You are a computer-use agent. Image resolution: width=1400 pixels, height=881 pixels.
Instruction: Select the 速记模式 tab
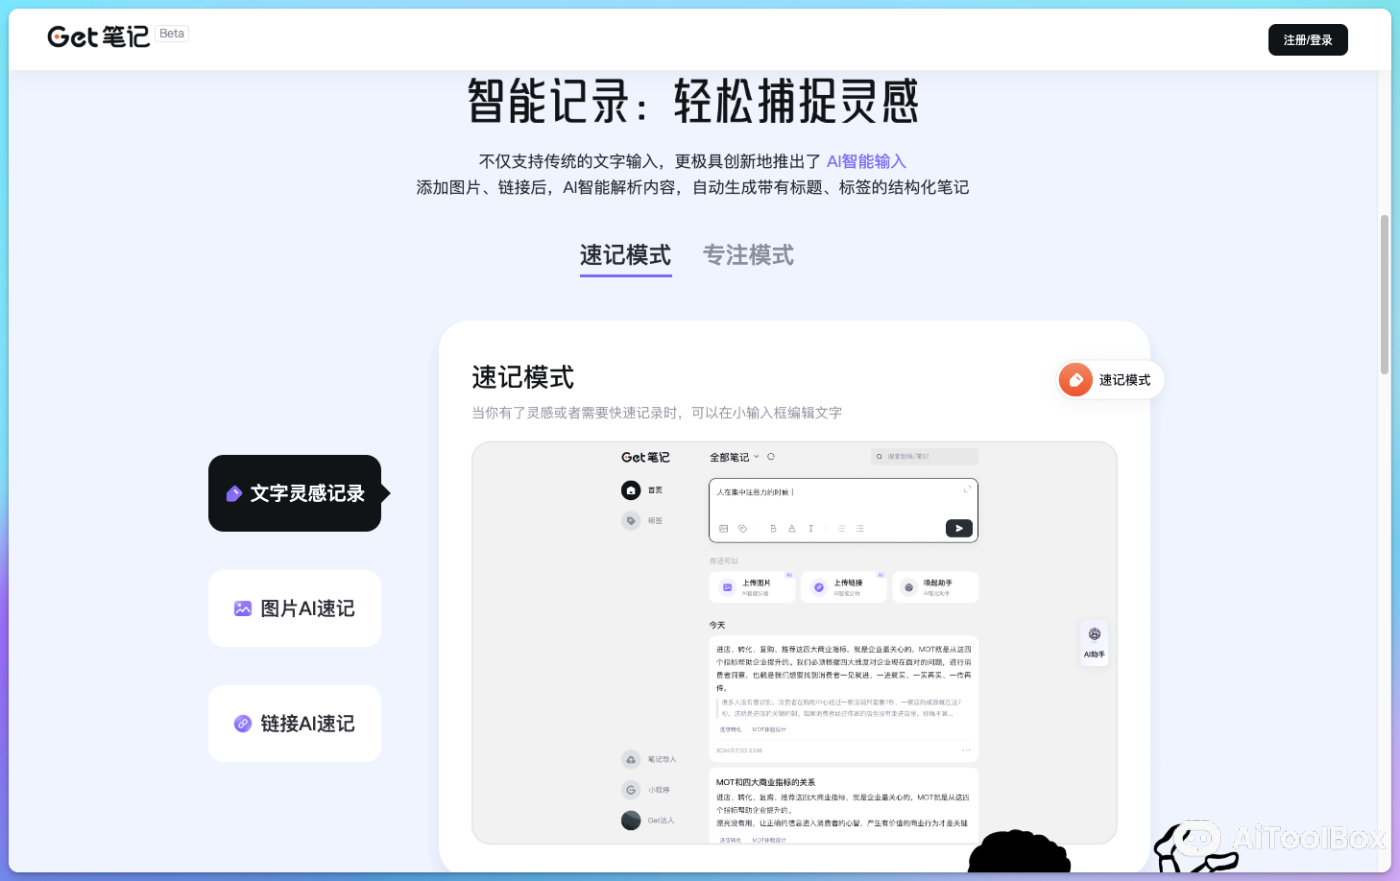[625, 255]
